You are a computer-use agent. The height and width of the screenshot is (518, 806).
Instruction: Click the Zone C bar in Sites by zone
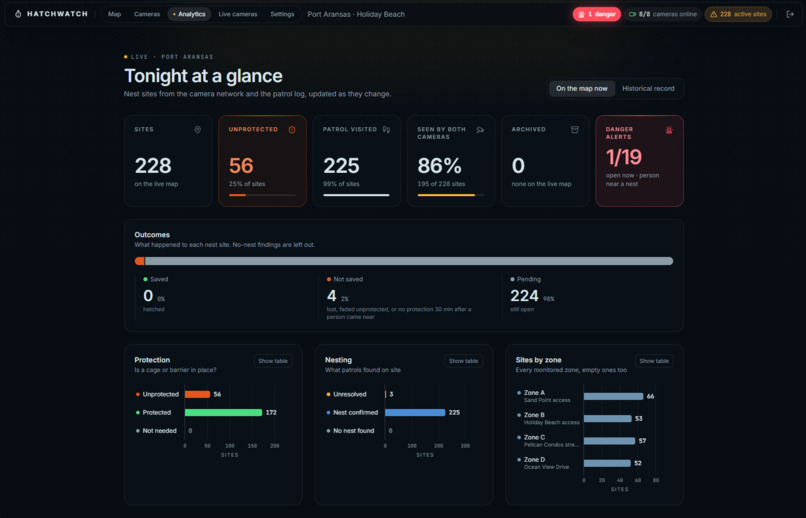[x=609, y=441]
